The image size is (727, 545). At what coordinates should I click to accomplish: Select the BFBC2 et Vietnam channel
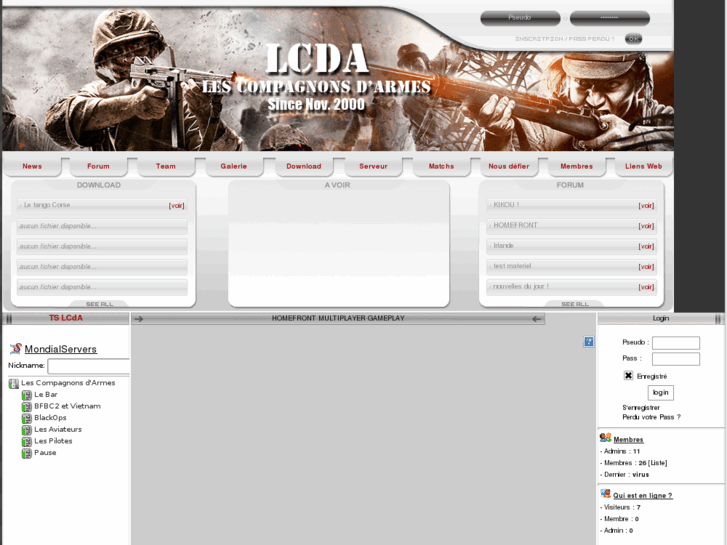pos(67,406)
